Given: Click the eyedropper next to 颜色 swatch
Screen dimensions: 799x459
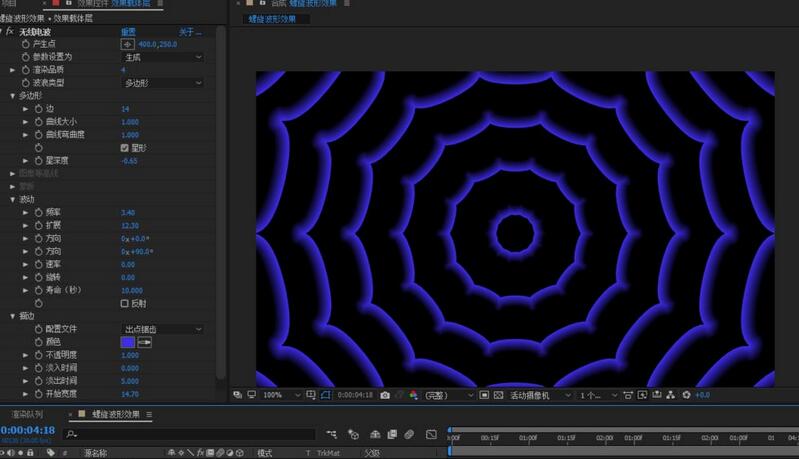Looking at the screenshot, I should pyautogui.click(x=144, y=342).
